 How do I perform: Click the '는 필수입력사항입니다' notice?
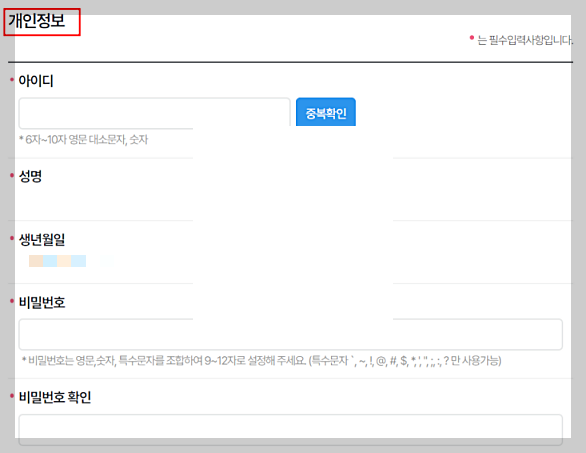click(525, 40)
